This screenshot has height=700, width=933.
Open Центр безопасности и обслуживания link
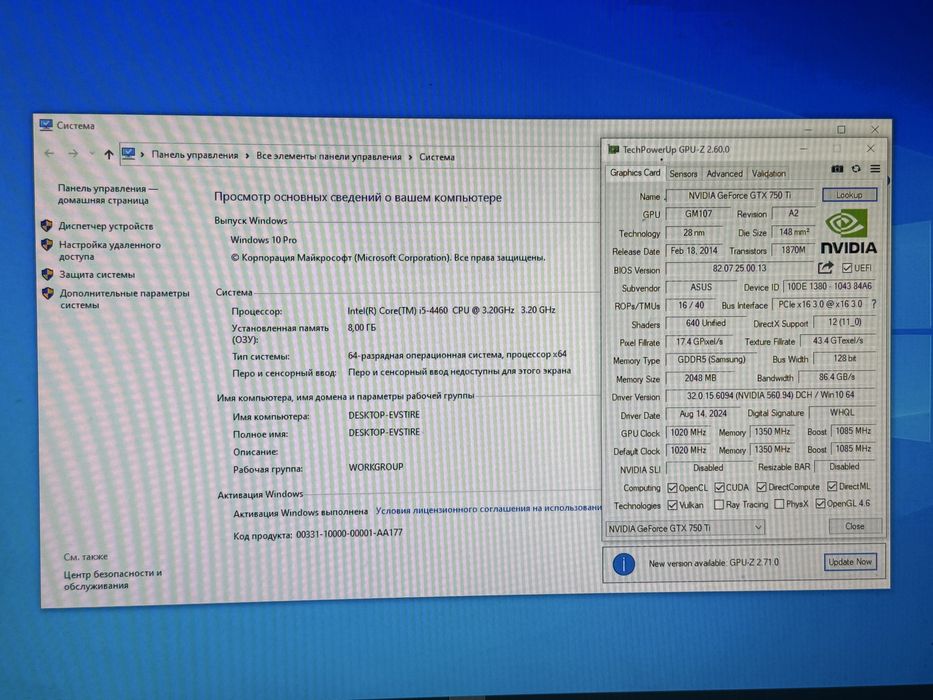112,579
